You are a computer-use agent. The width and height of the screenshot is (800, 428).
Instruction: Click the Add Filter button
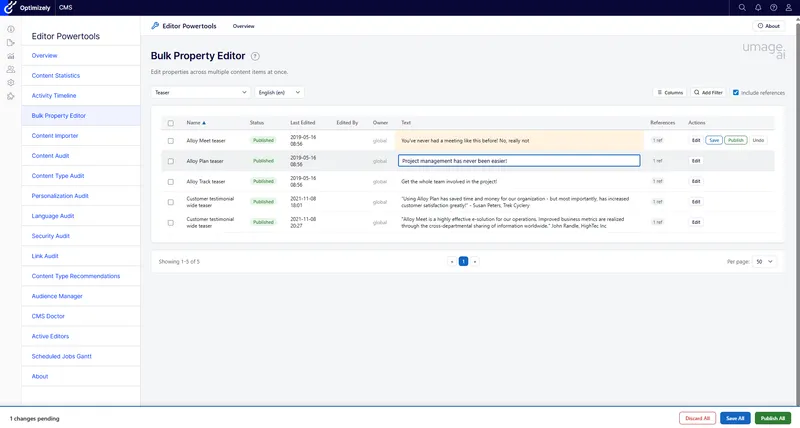[x=708, y=92]
